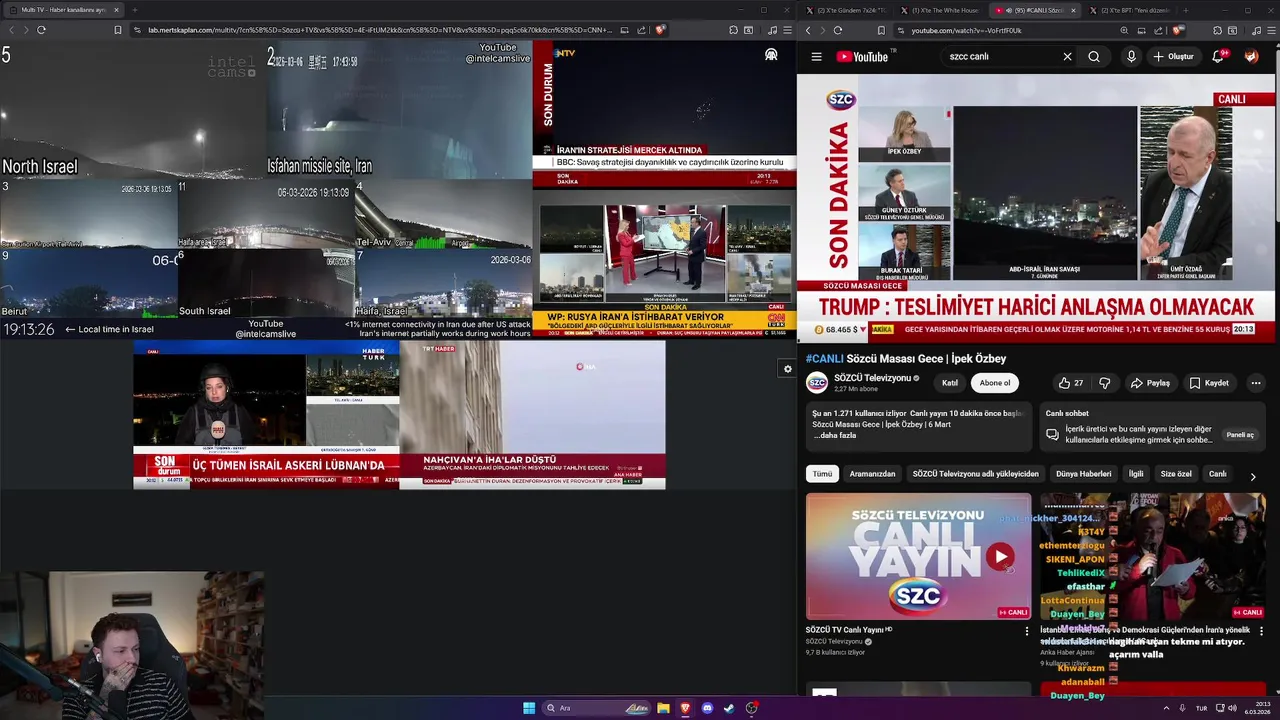Open the Multi TV window's browser menu
Viewport: 1280px width, 720px height.
coord(787,30)
